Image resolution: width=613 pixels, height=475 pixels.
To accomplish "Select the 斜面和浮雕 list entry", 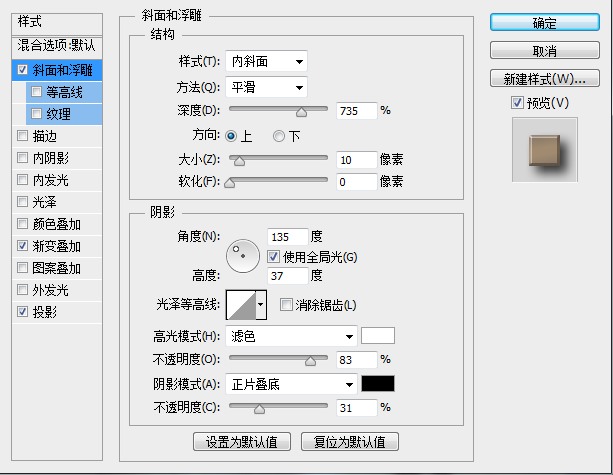I will (x=57, y=70).
